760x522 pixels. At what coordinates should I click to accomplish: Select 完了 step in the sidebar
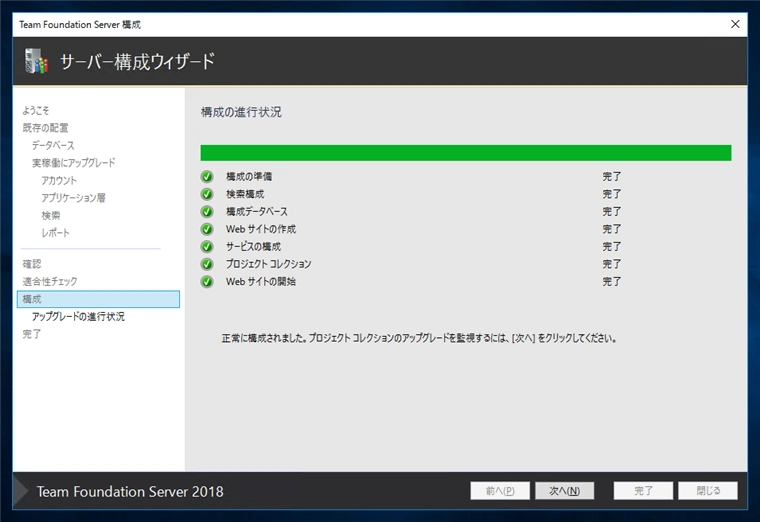32,334
